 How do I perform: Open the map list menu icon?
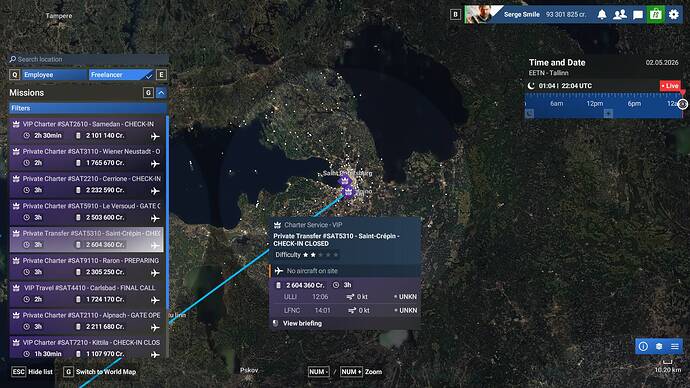pos(675,347)
